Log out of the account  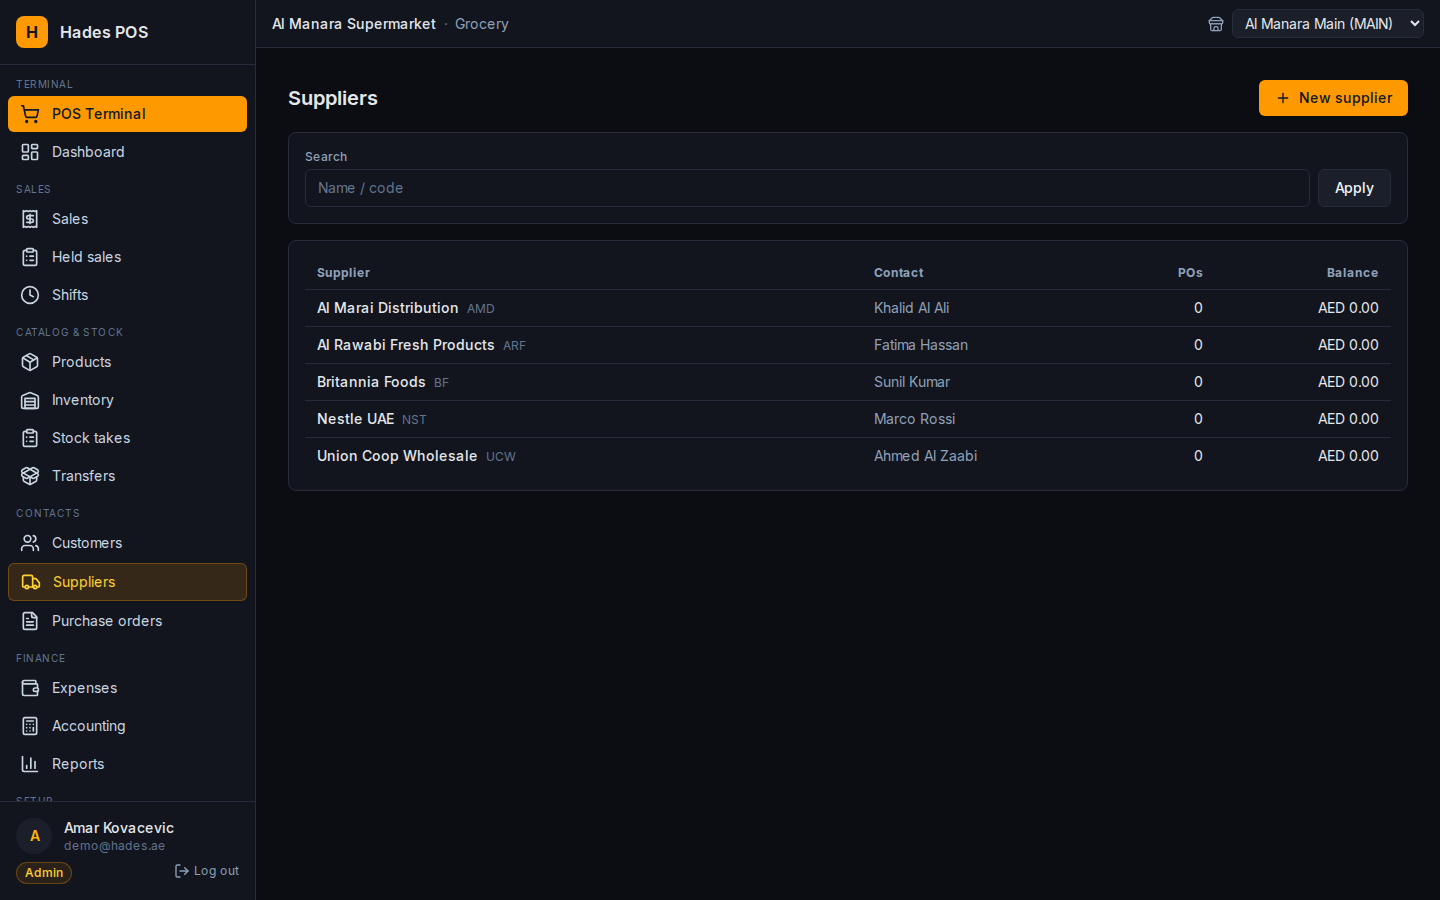pyautogui.click(x=207, y=871)
